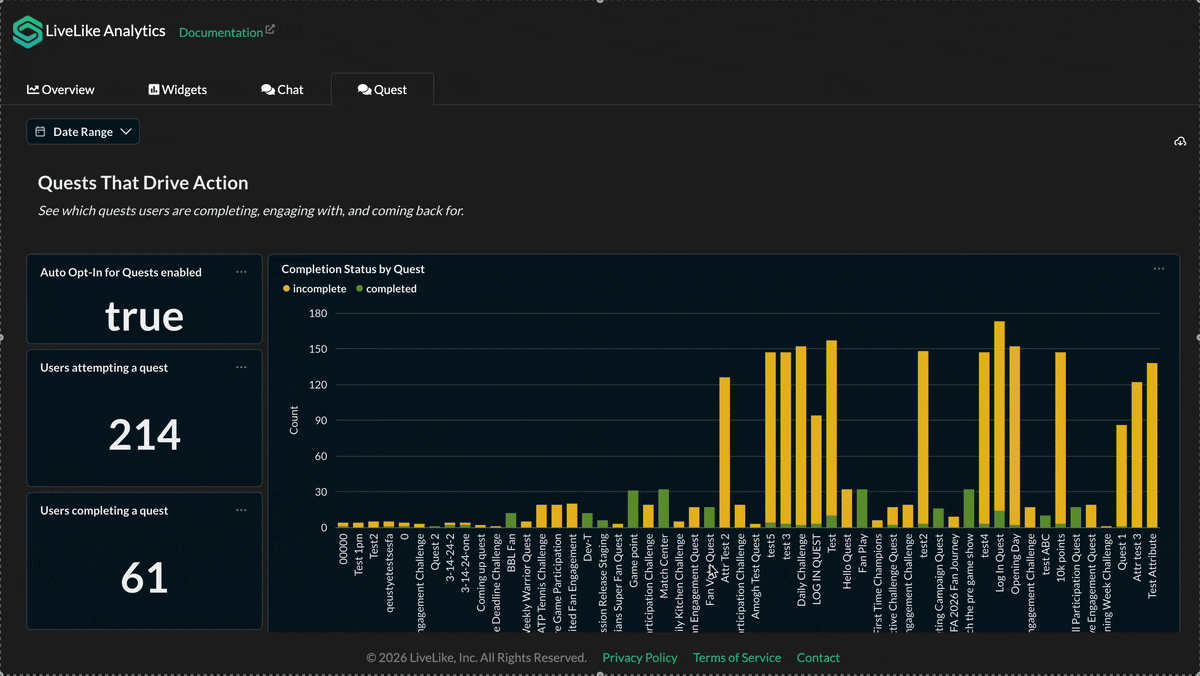Image resolution: width=1200 pixels, height=676 pixels.
Task: Click the Attr Test 2 bar
Action: pyautogui.click(x=725, y=452)
